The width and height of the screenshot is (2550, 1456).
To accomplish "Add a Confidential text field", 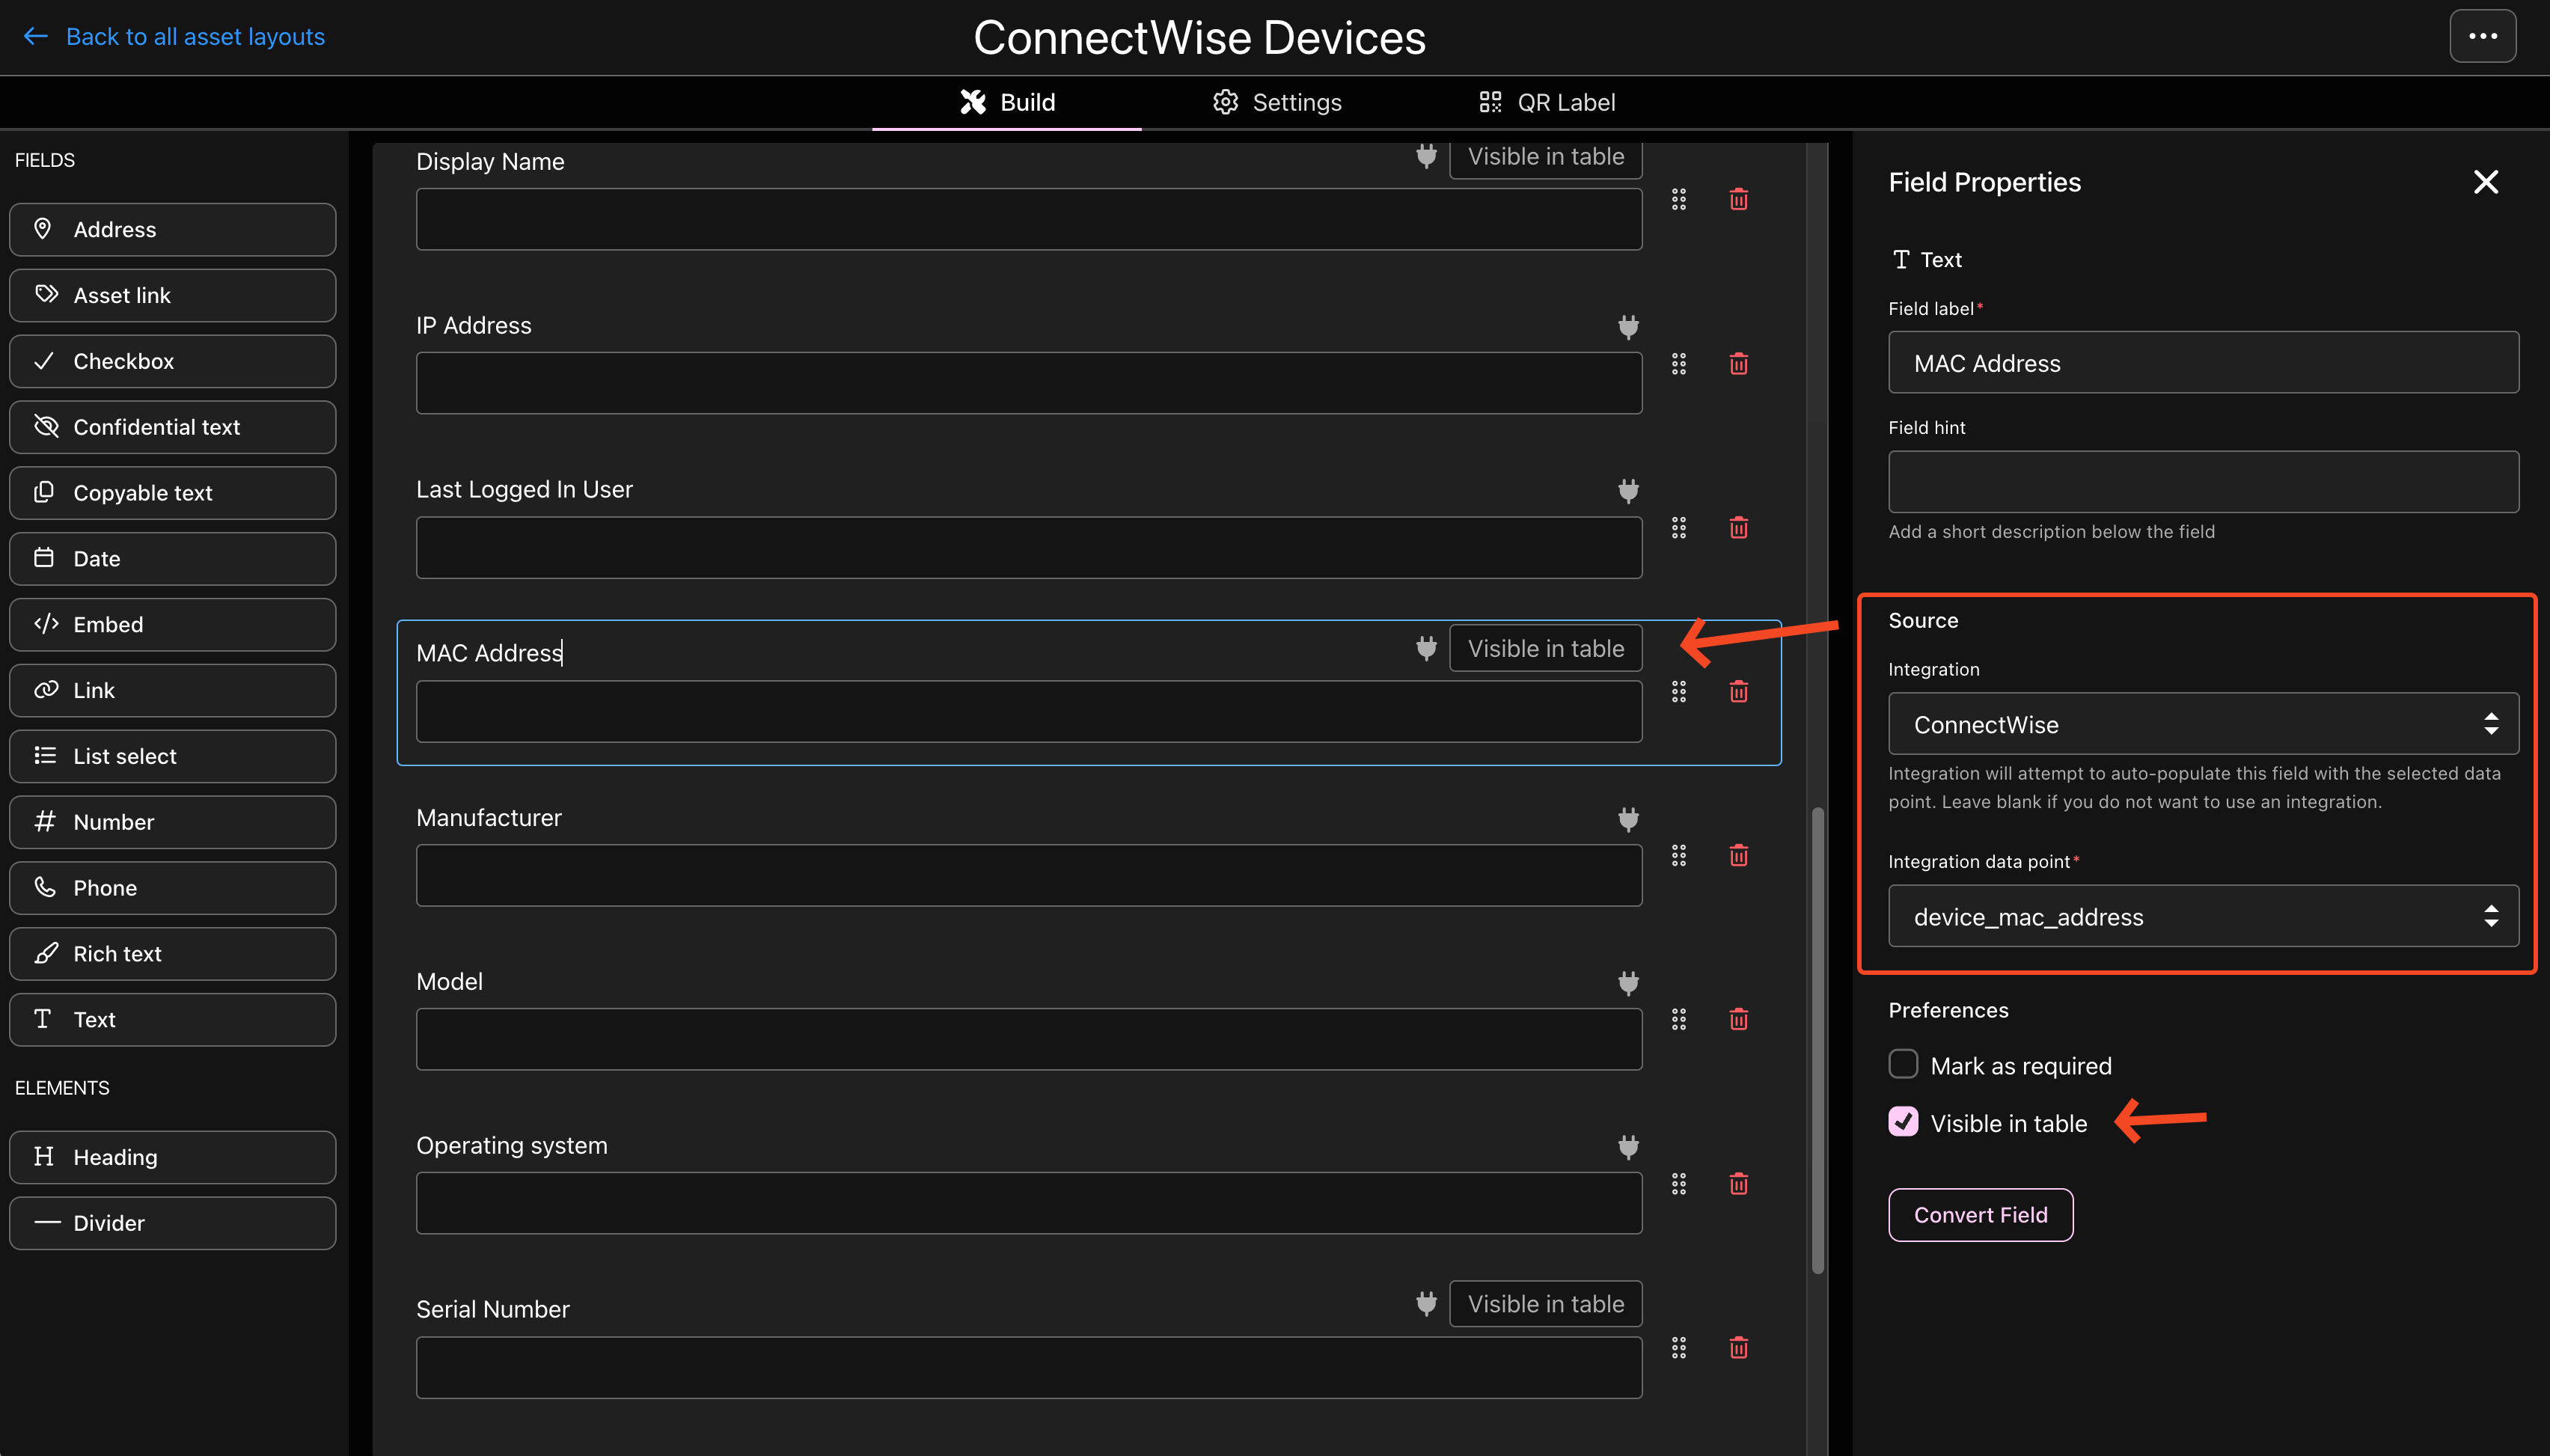I will point(173,427).
